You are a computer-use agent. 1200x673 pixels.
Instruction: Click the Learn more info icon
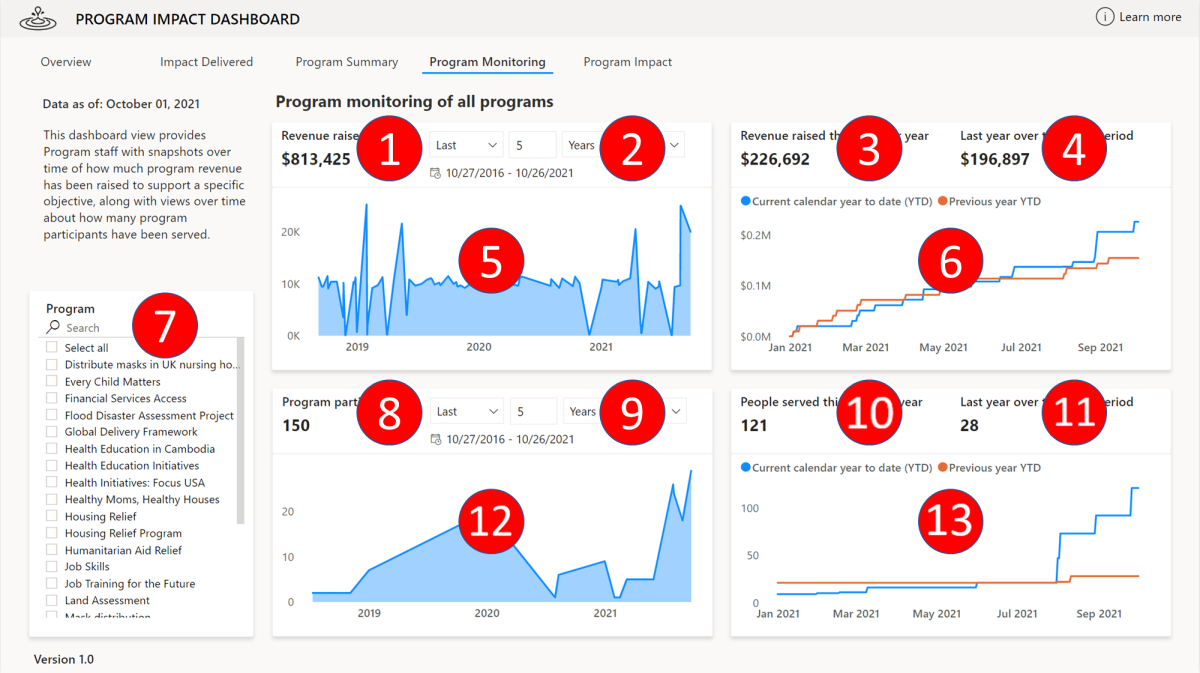click(1104, 17)
